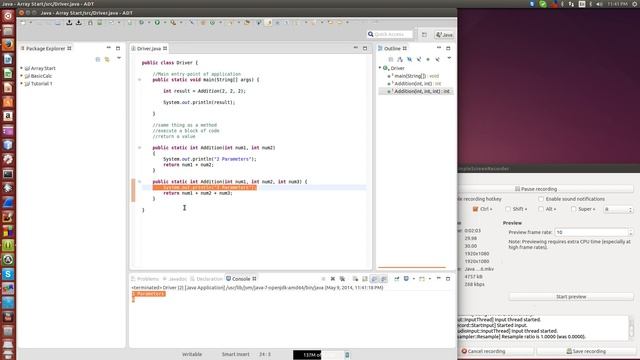The image size is (640, 360).
Task: Toggle Hide Static members in Outline toolbar
Action: tap(419, 60)
